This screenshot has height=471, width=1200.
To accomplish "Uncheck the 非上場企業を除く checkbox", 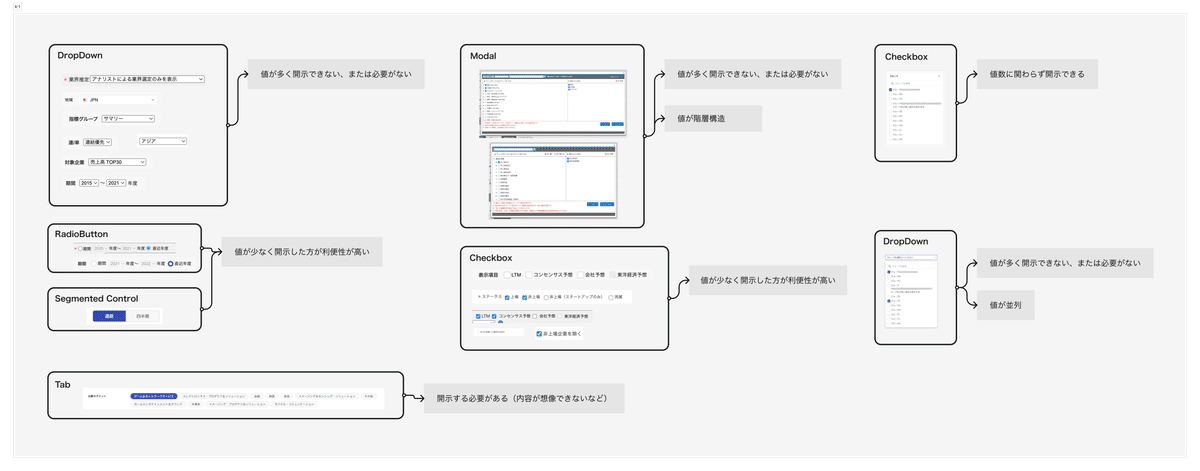I will click(539, 333).
